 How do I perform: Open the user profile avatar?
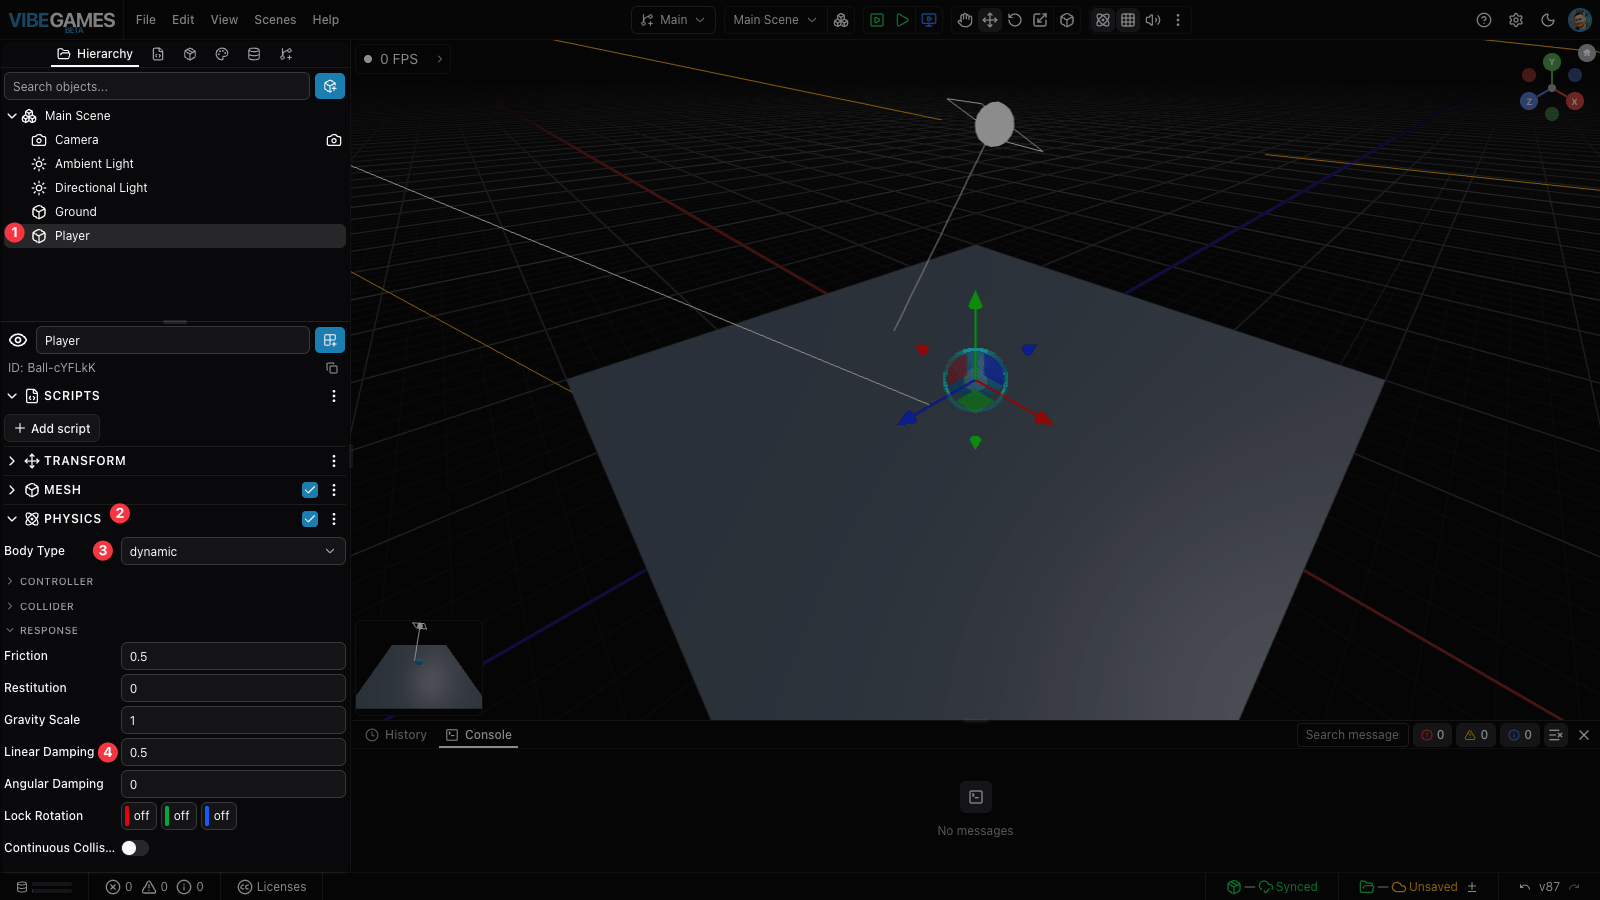coord(1580,20)
